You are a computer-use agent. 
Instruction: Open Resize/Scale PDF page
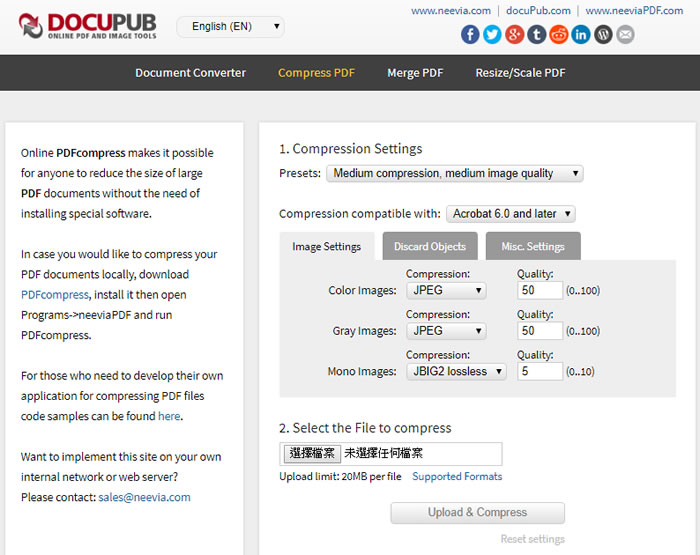click(521, 73)
